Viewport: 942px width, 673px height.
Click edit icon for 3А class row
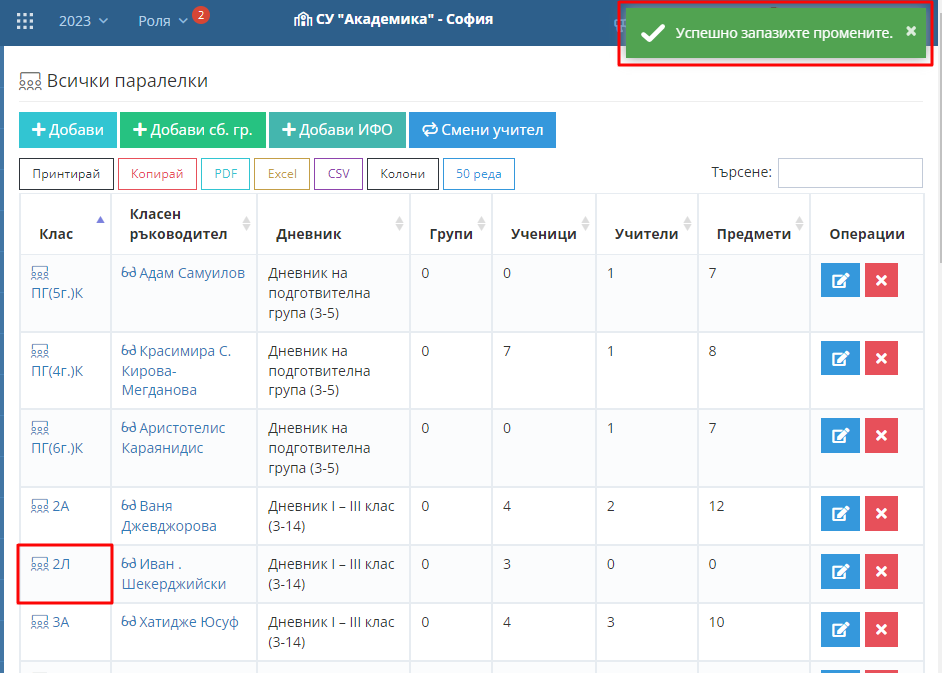tap(840, 629)
